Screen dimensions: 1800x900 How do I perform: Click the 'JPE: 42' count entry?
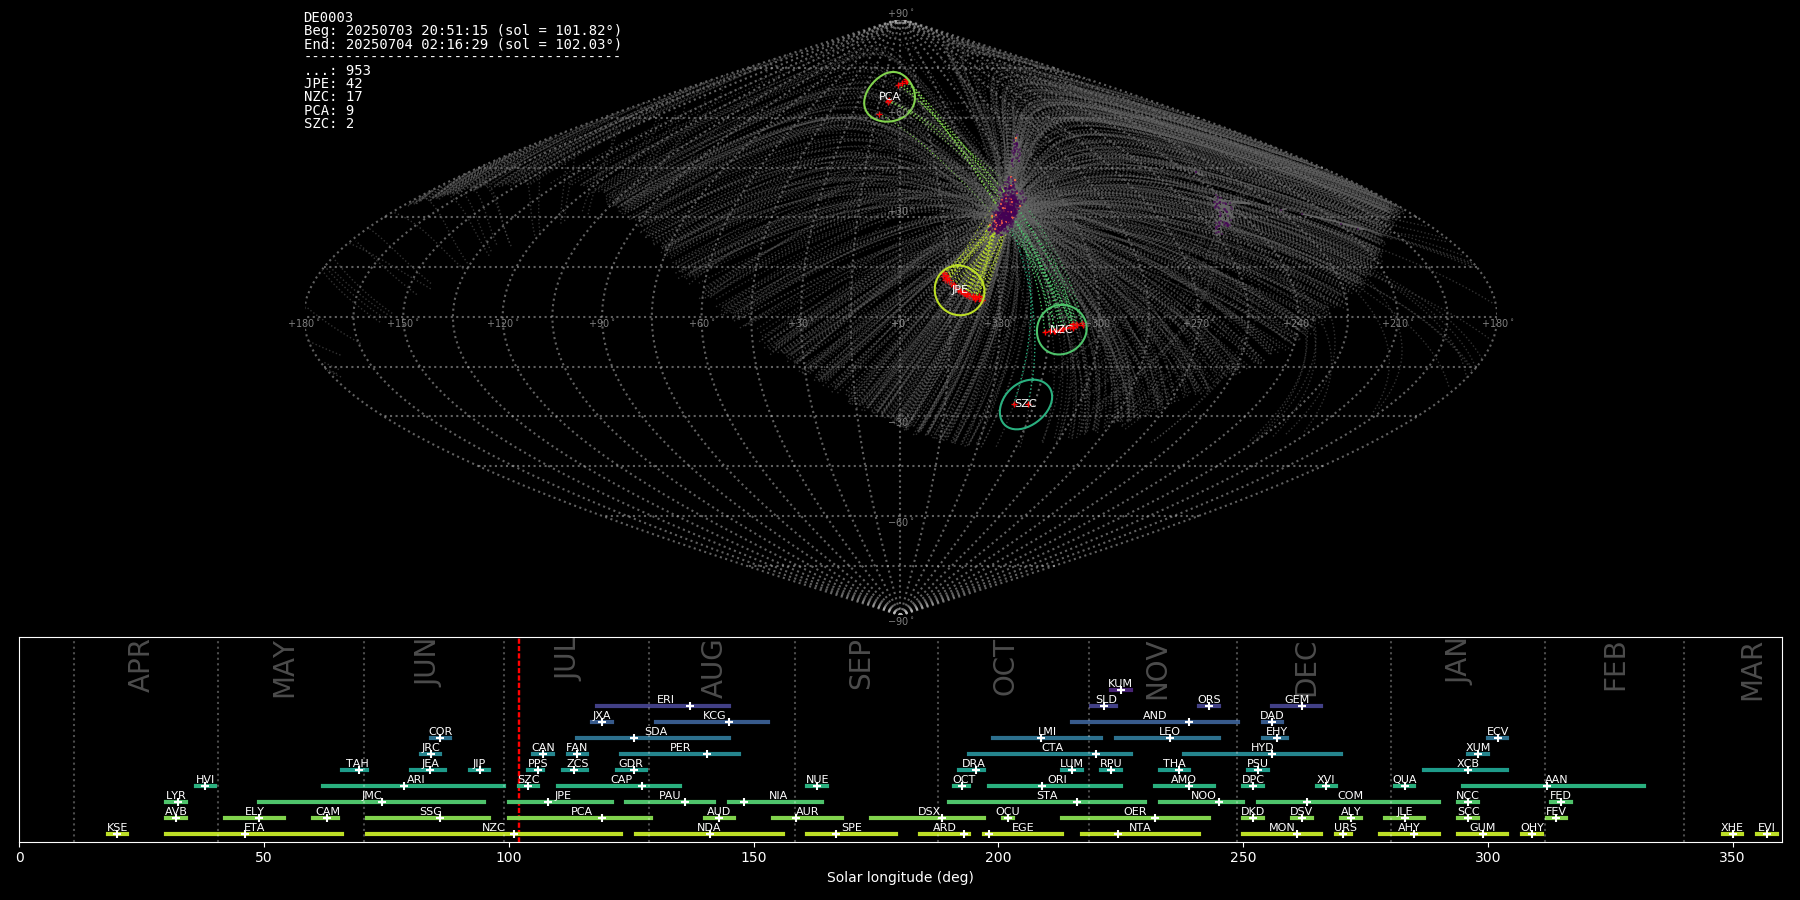tap(333, 84)
